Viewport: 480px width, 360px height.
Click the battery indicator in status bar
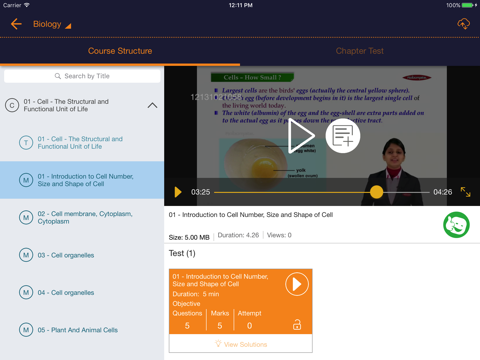[468, 5]
